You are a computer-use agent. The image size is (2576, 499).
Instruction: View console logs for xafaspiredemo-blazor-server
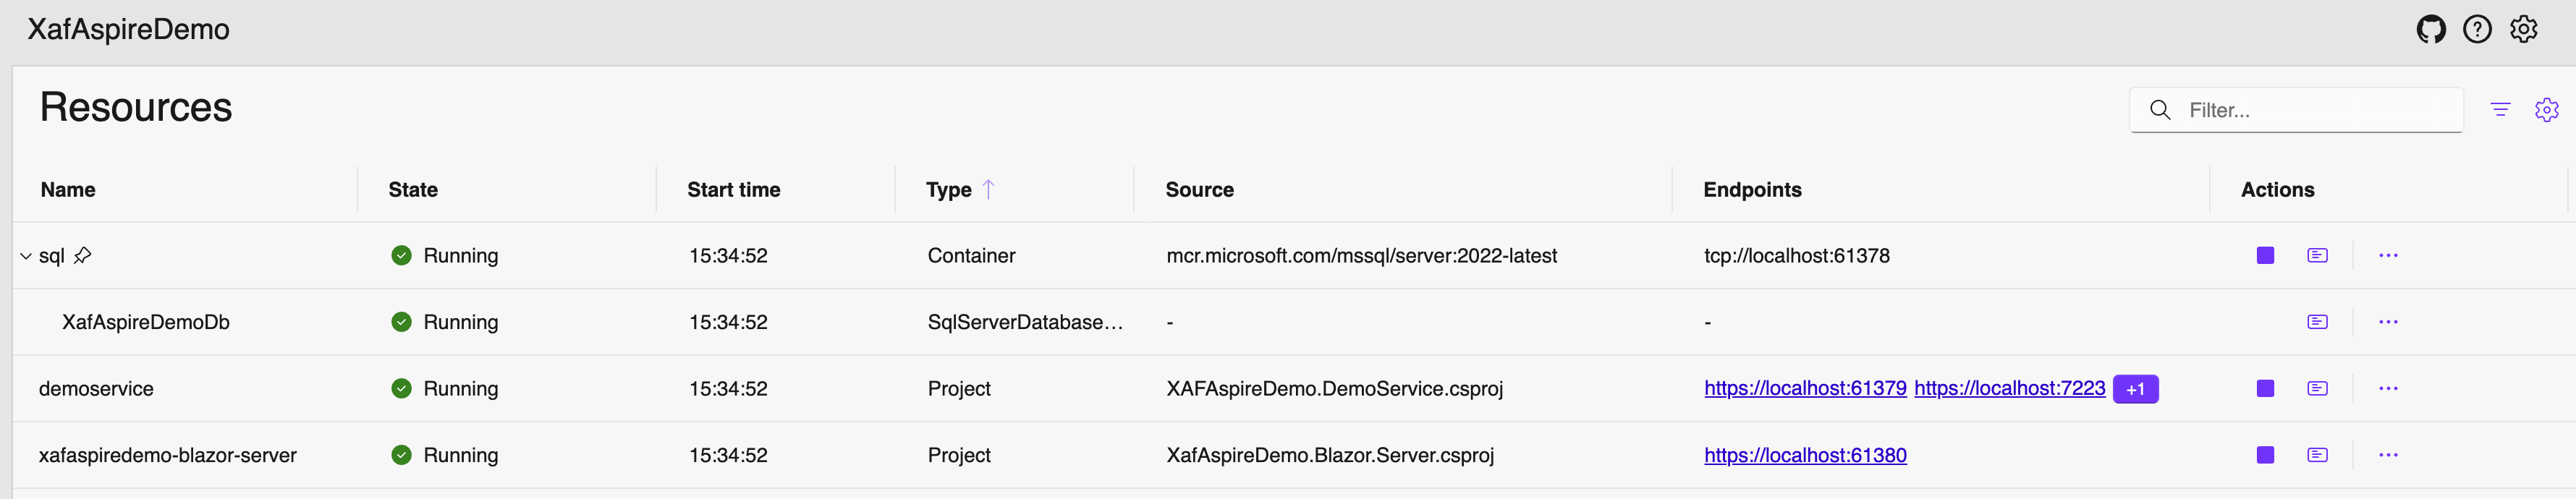[2317, 455]
